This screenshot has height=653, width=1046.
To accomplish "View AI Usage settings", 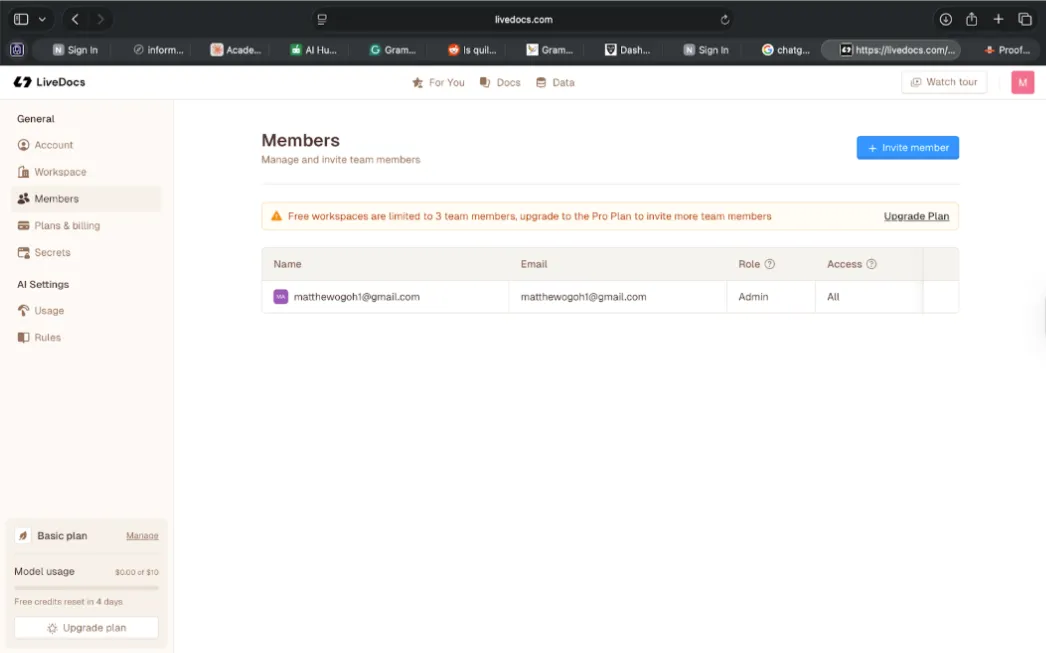I will pyautogui.click(x=48, y=311).
